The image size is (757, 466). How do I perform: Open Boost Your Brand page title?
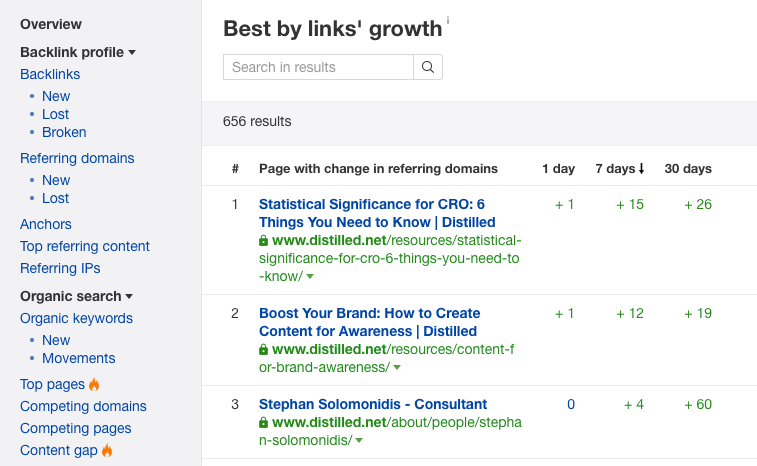tap(370, 322)
